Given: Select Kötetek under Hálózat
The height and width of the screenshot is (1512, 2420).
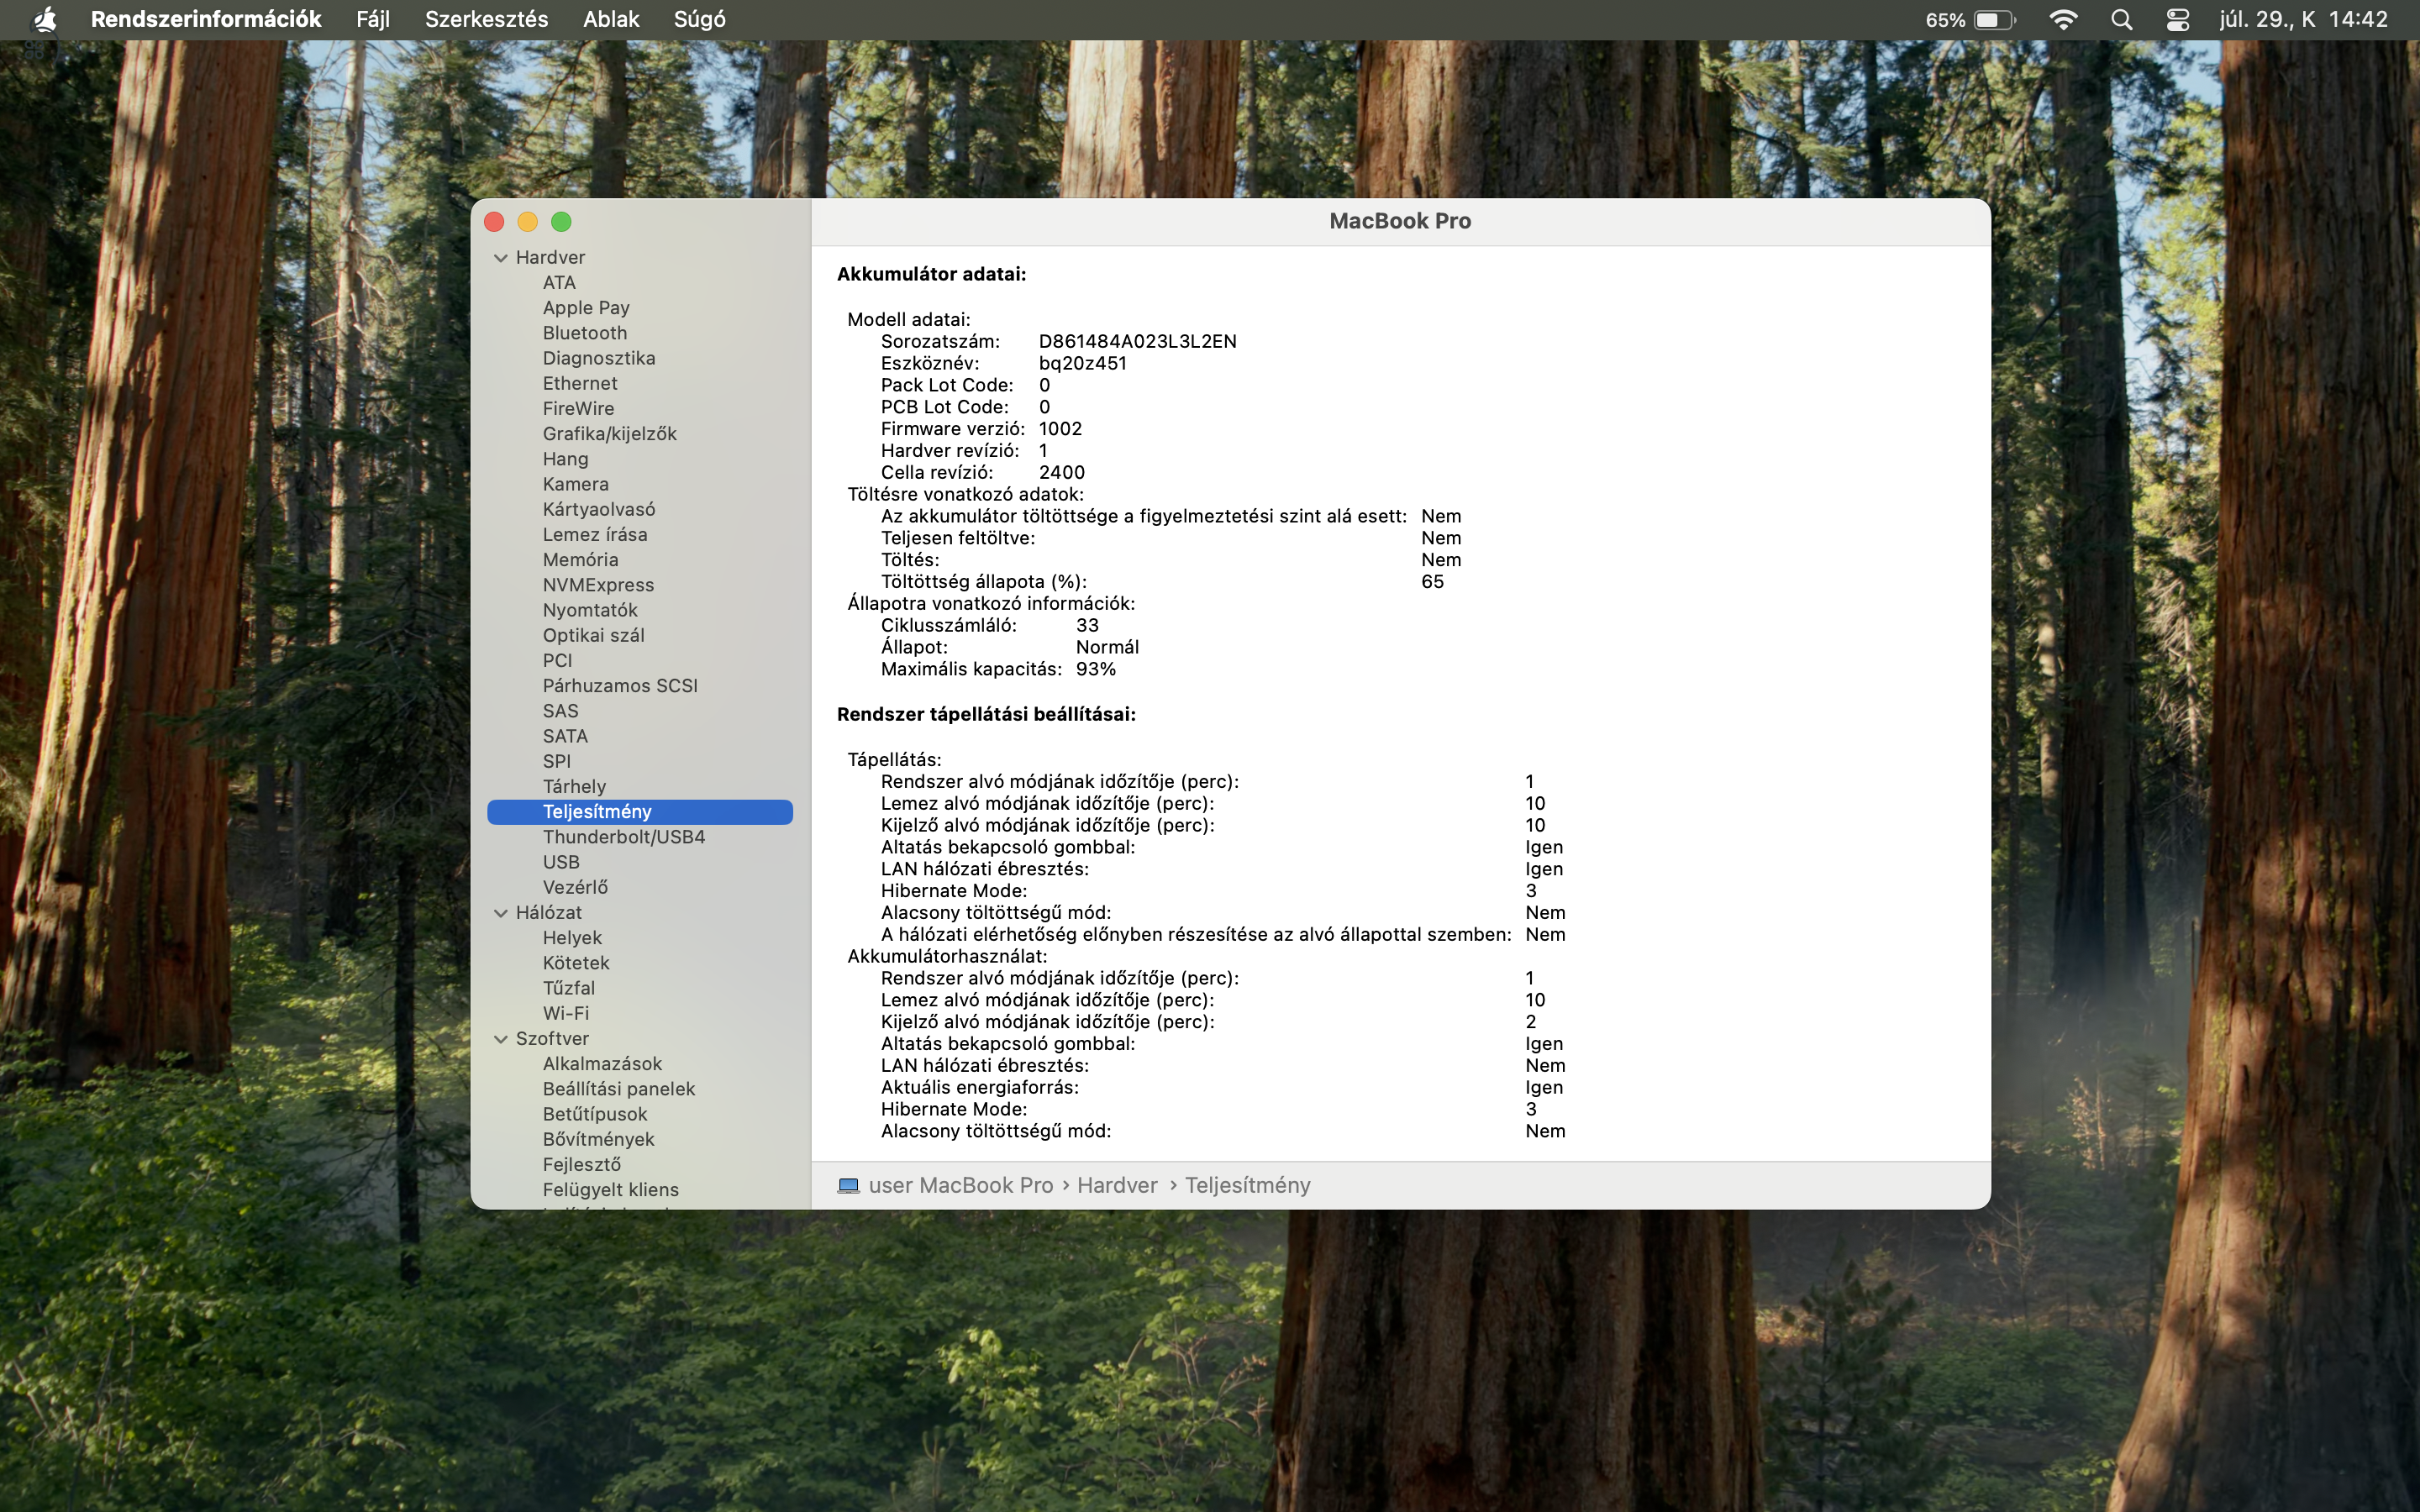Looking at the screenshot, I should pos(640,963).
